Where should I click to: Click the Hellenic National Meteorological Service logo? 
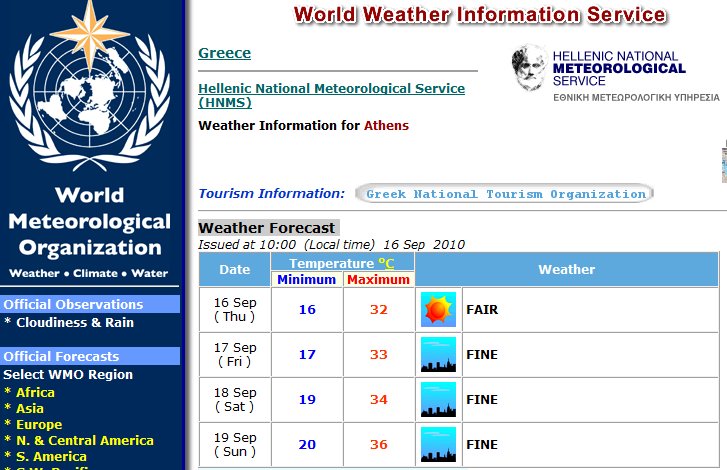pos(615,73)
